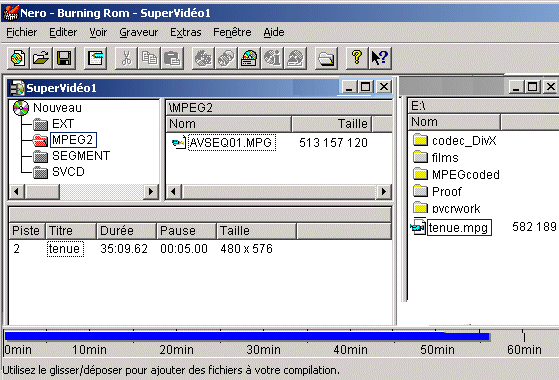The height and width of the screenshot is (380, 559).
Task: Click the right scroll arrow under the folder tree
Action: 151,192
